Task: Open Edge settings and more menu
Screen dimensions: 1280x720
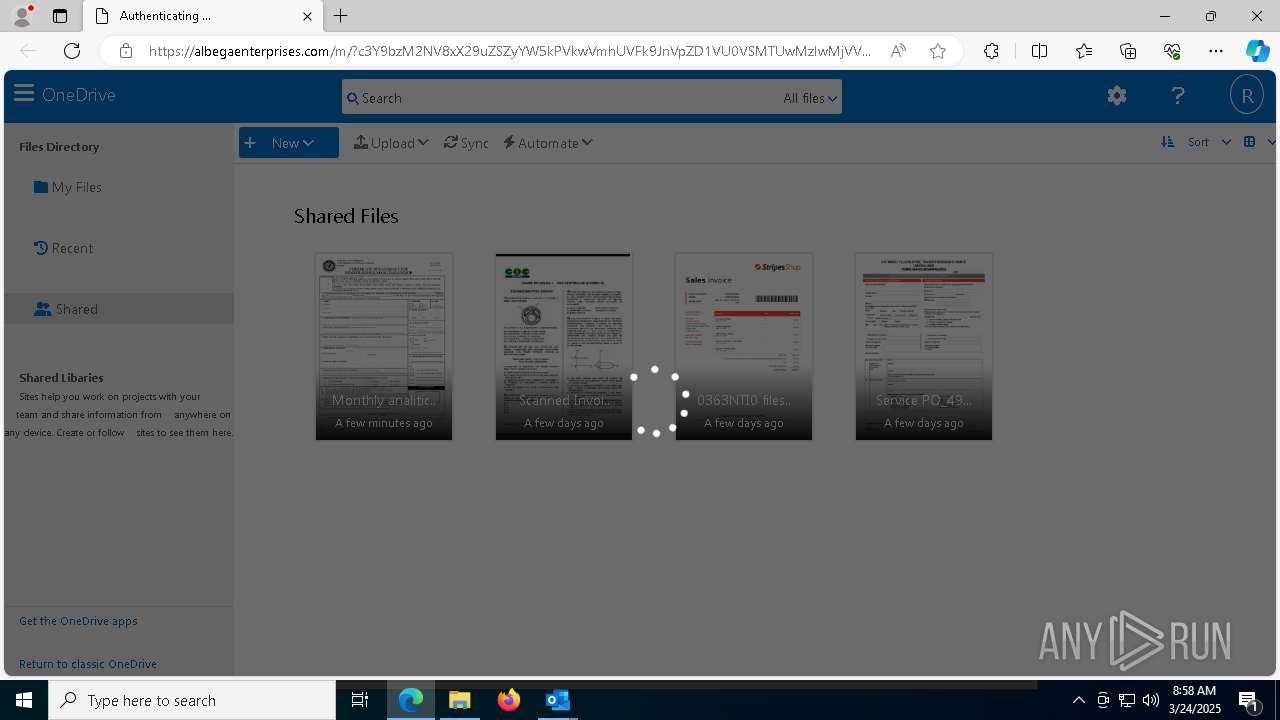Action: pos(1216,51)
